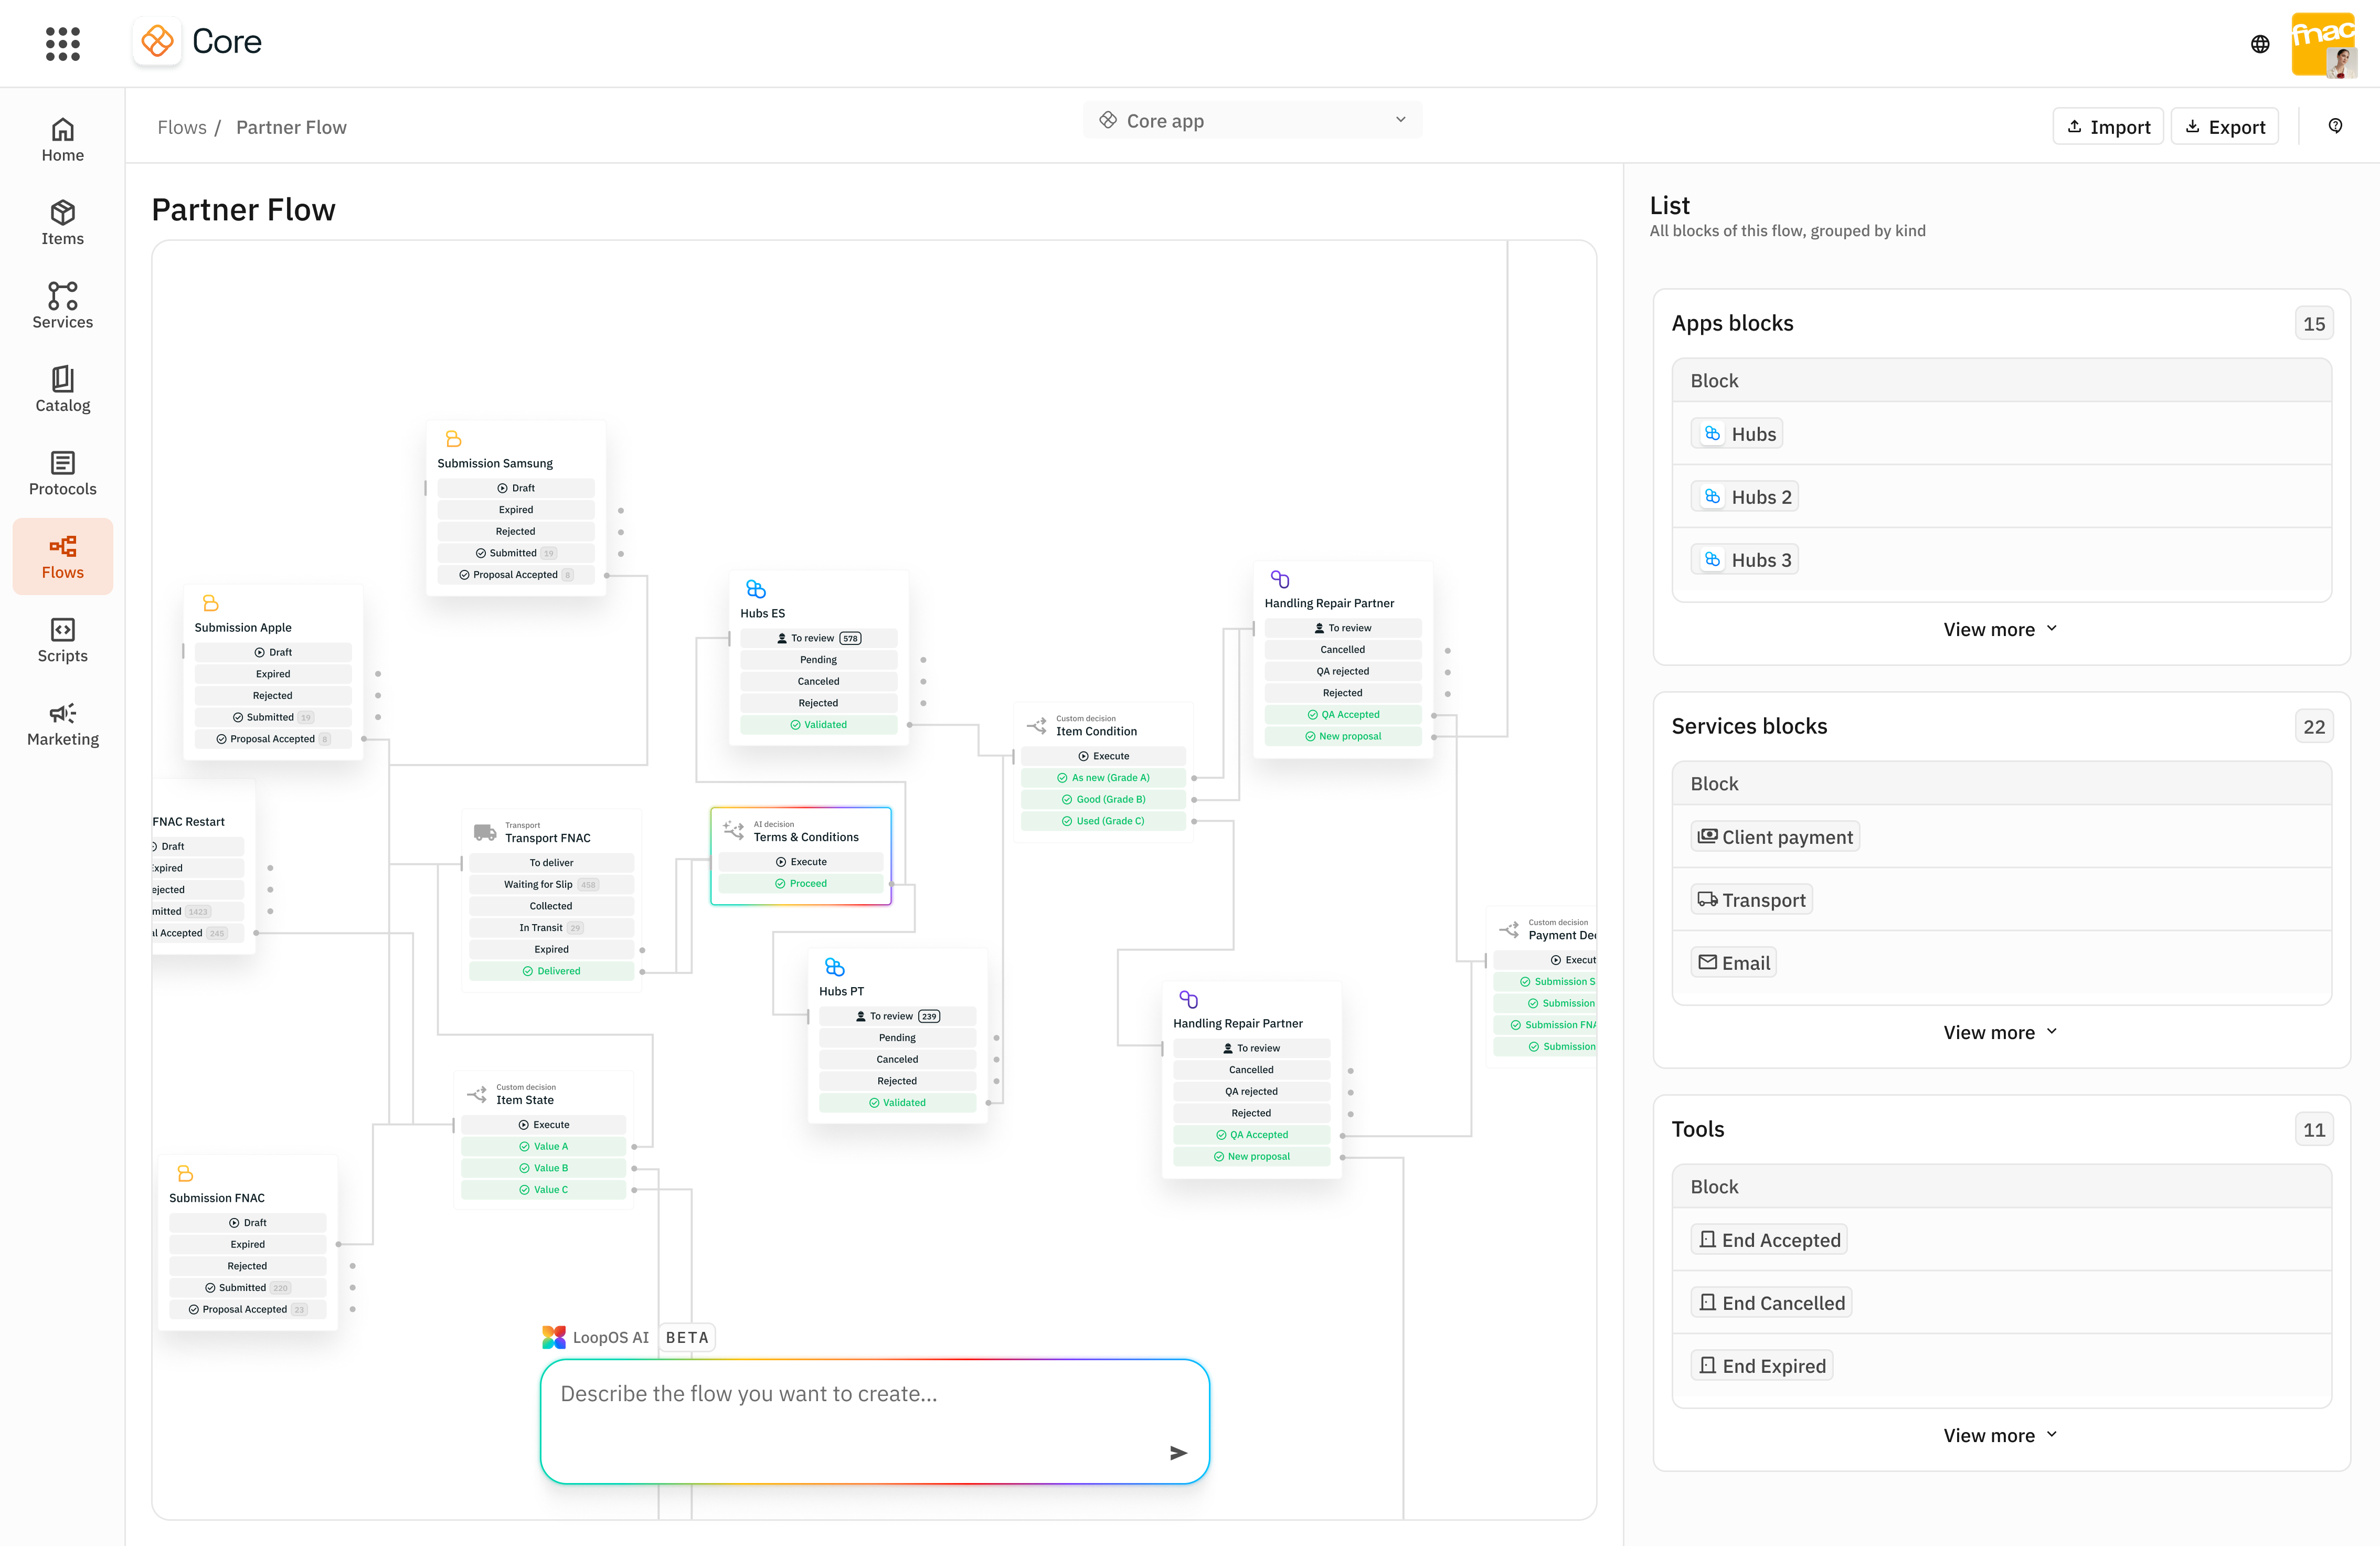Click the Import button
This screenshot has height=1546, width=2380.
[x=2107, y=127]
